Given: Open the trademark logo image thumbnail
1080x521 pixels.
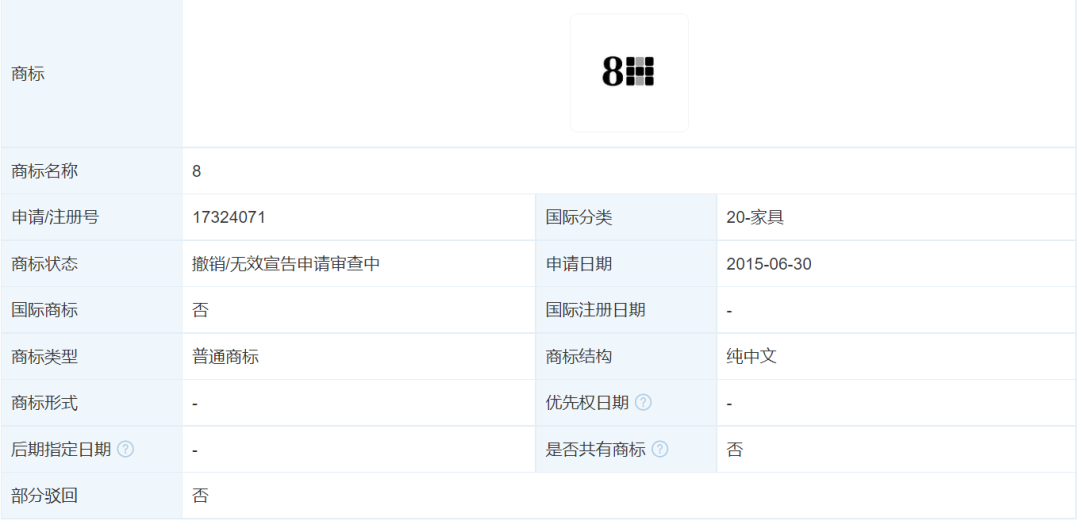Looking at the screenshot, I should [629, 73].
